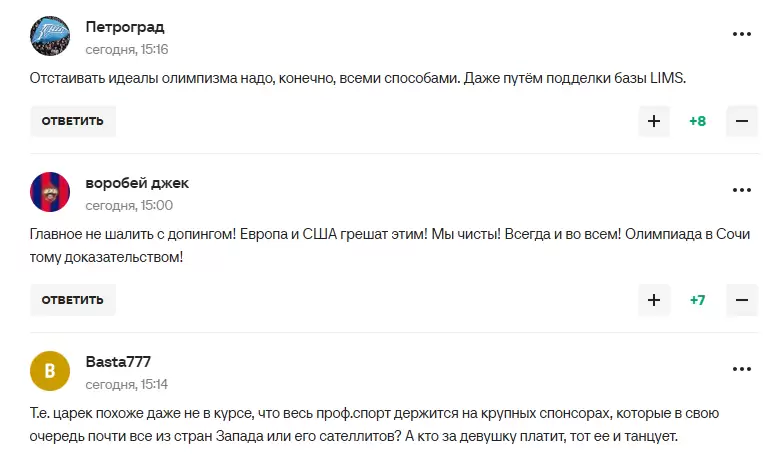Open three-dot menu on Петроград's comment
Viewport: 763px width, 462px height.
[741, 35]
